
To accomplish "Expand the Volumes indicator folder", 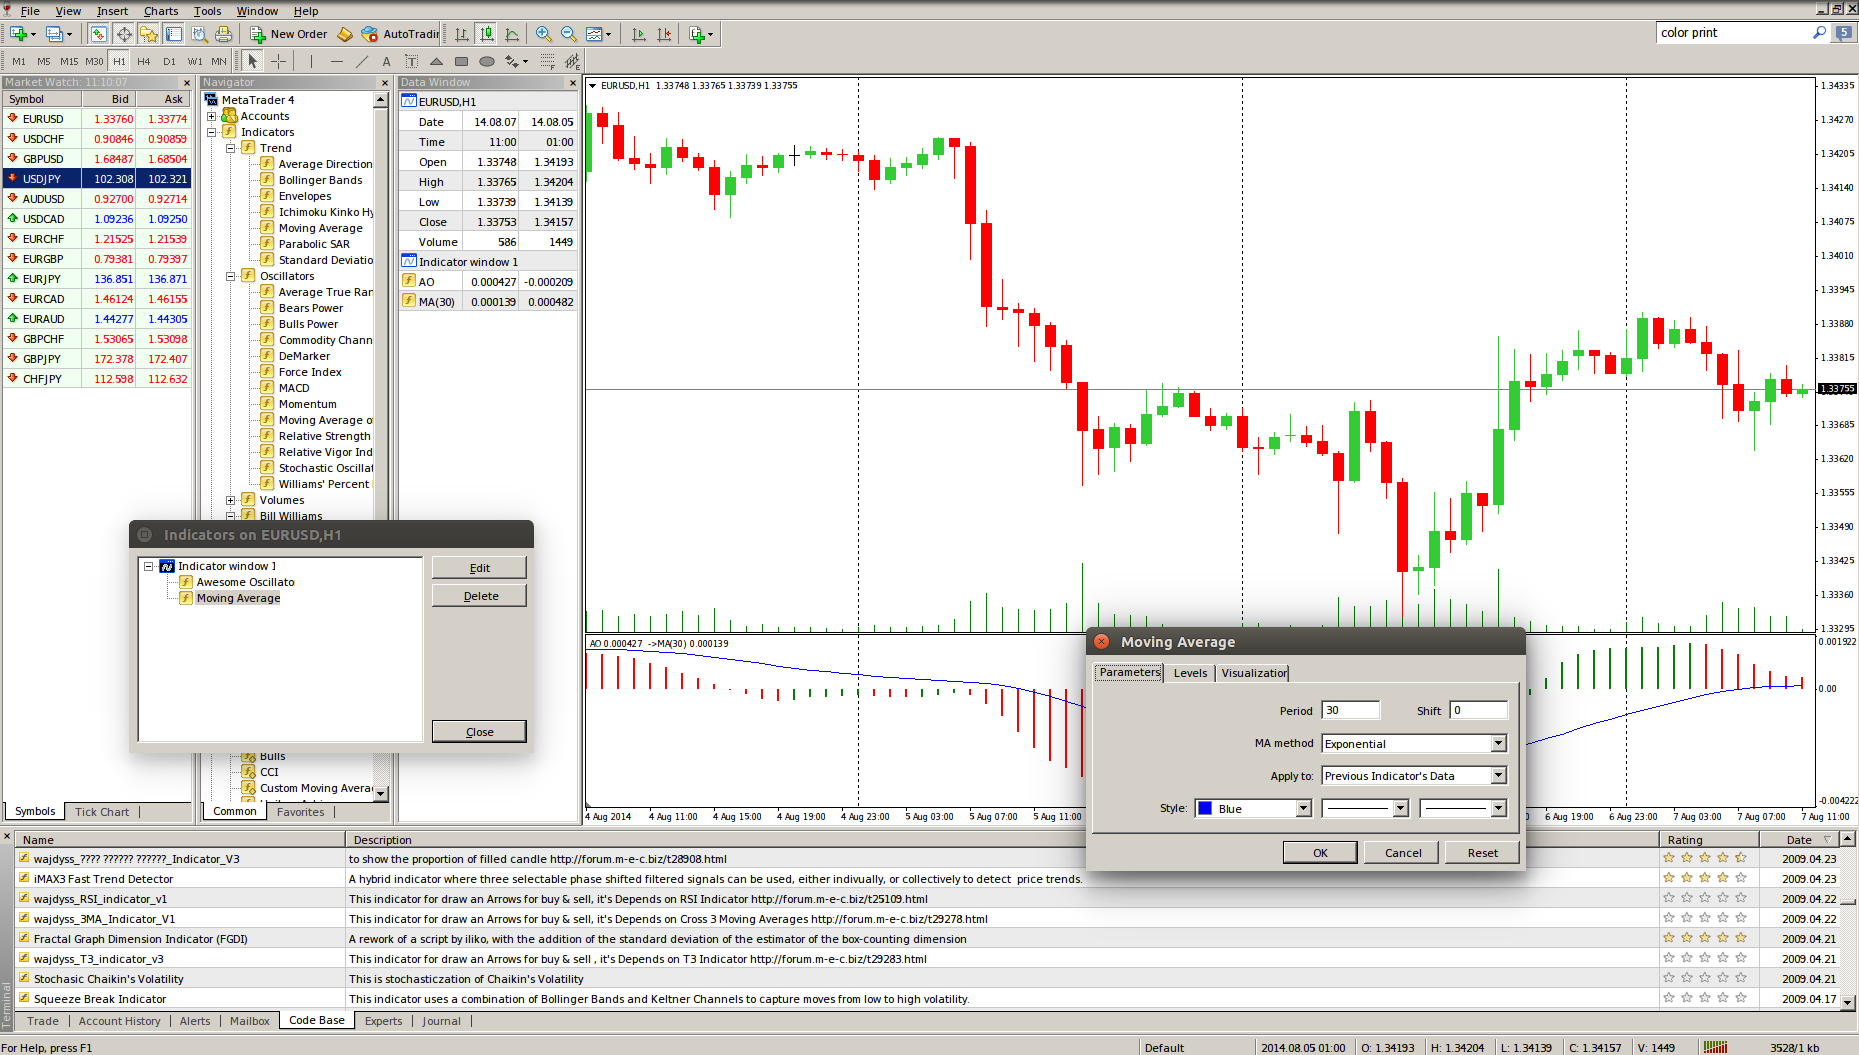I will [231, 500].
